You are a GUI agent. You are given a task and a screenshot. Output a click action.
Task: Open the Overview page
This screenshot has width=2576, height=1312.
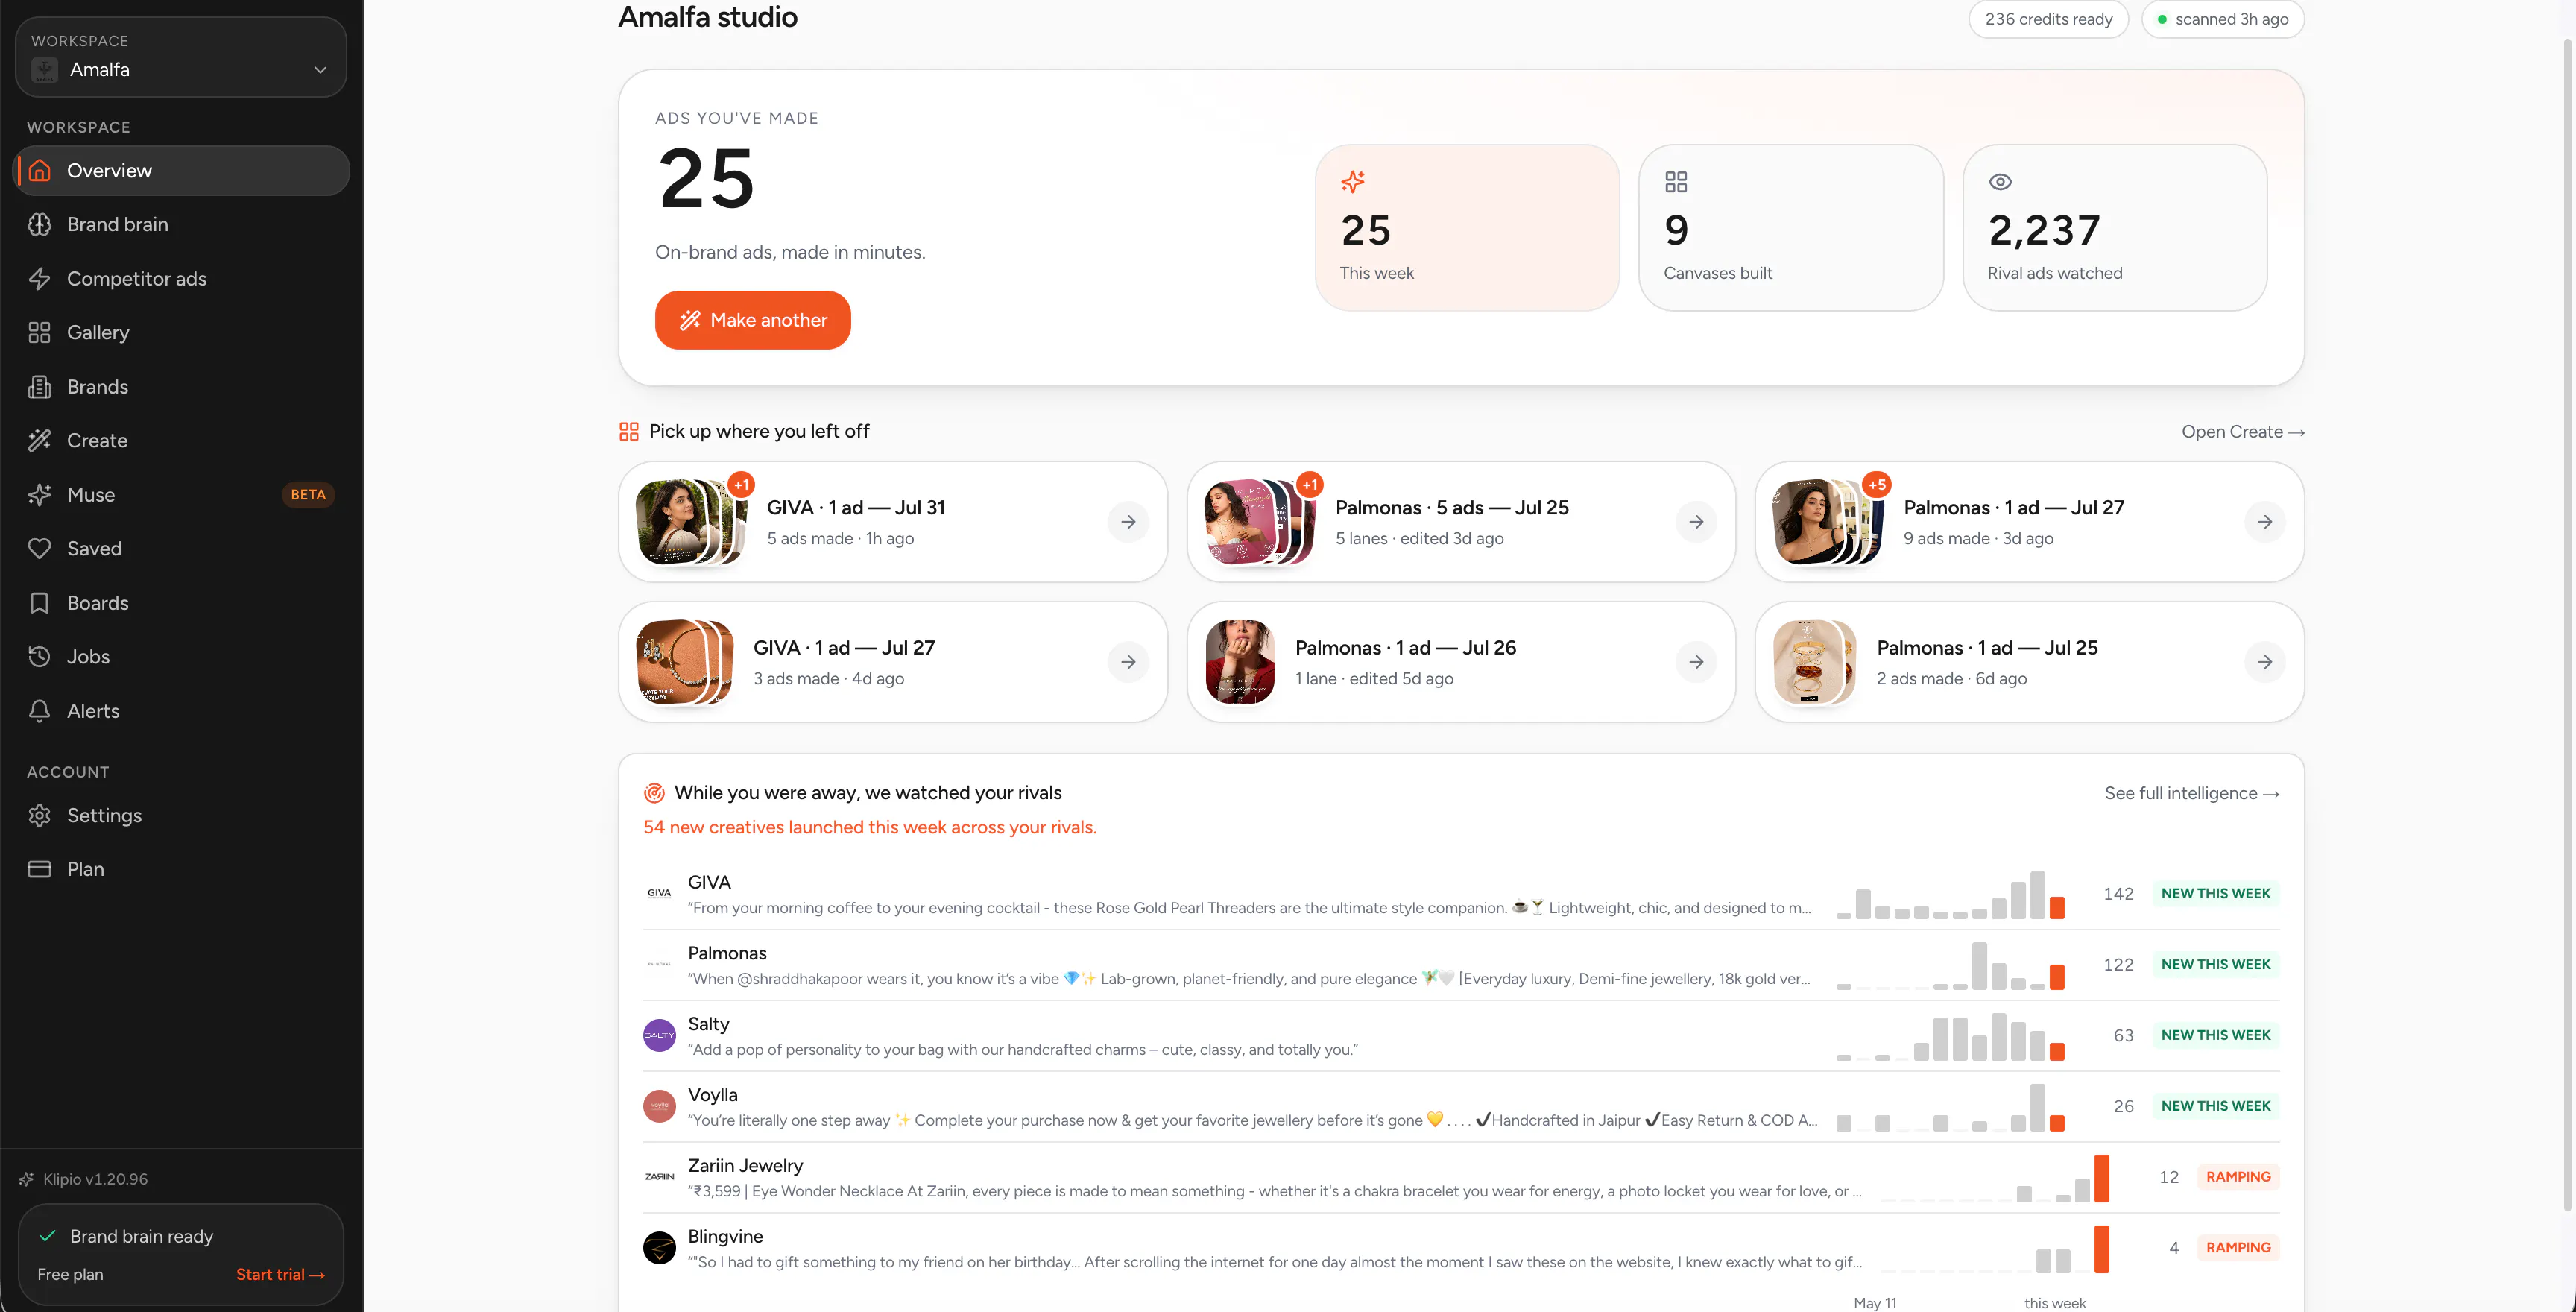click(181, 170)
